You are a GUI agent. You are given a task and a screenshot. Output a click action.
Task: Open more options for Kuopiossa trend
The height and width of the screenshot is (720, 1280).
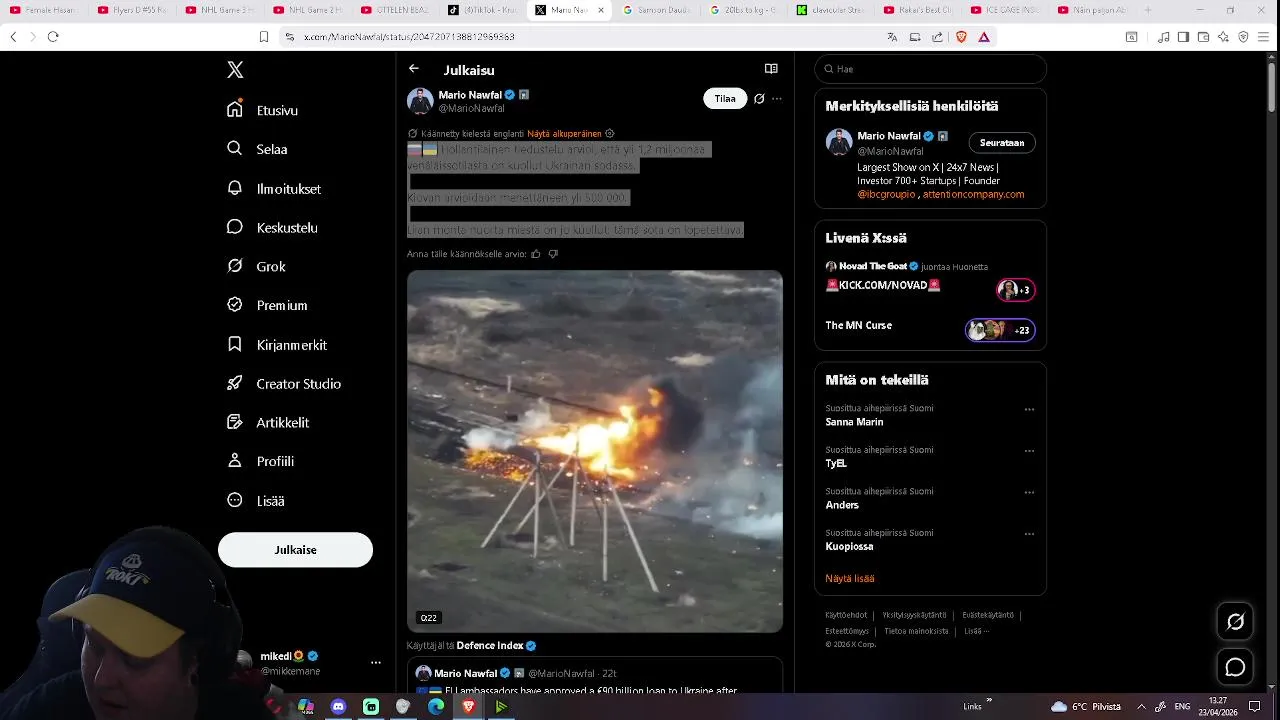[1029, 534]
